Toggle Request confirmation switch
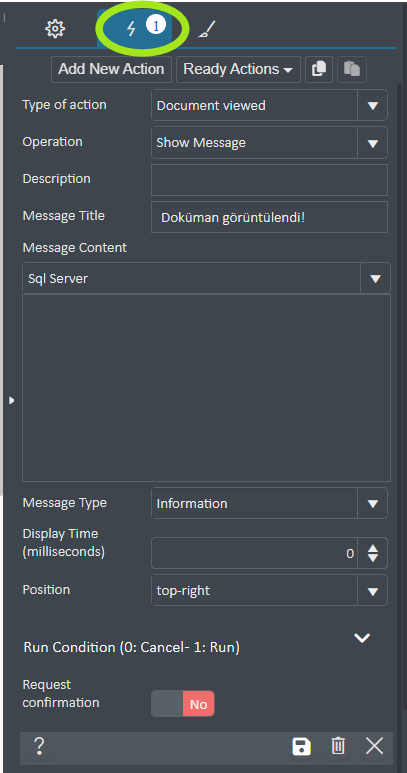Image resolution: width=407 pixels, height=773 pixels. point(183,704)
